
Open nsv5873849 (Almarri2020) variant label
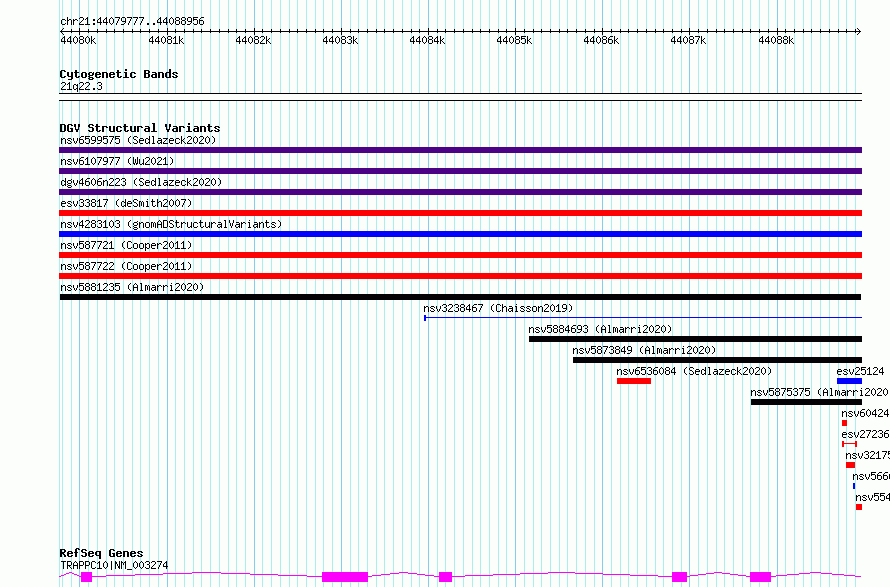point(644,350)
